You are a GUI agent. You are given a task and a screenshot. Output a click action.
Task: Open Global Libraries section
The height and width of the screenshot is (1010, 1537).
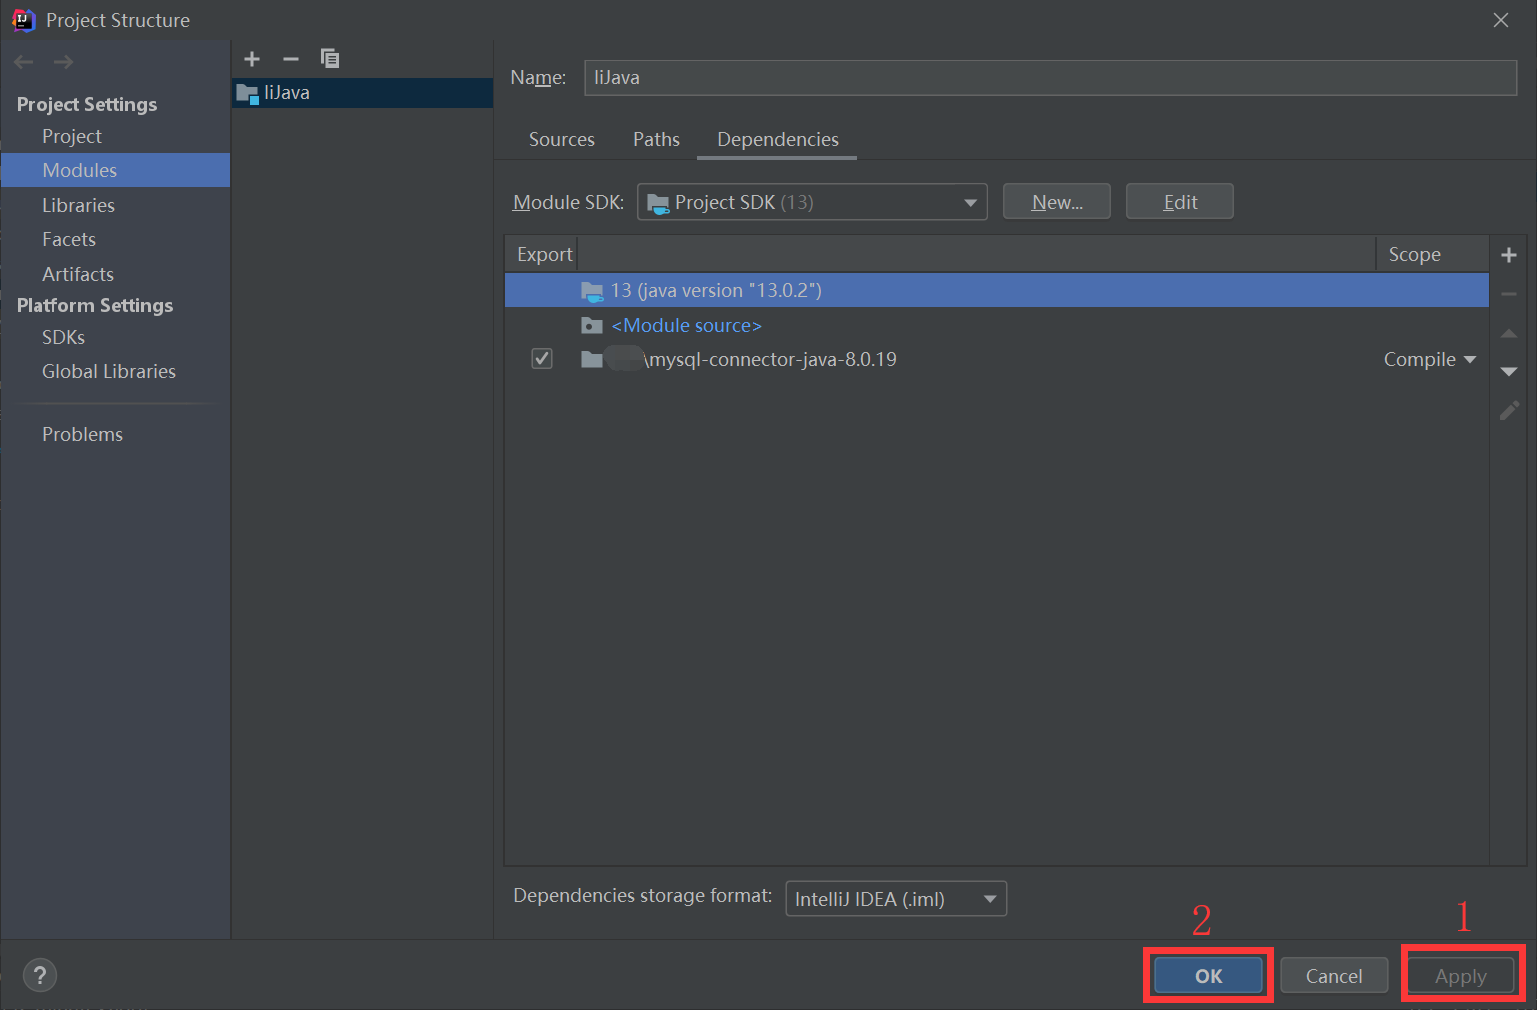109,371
